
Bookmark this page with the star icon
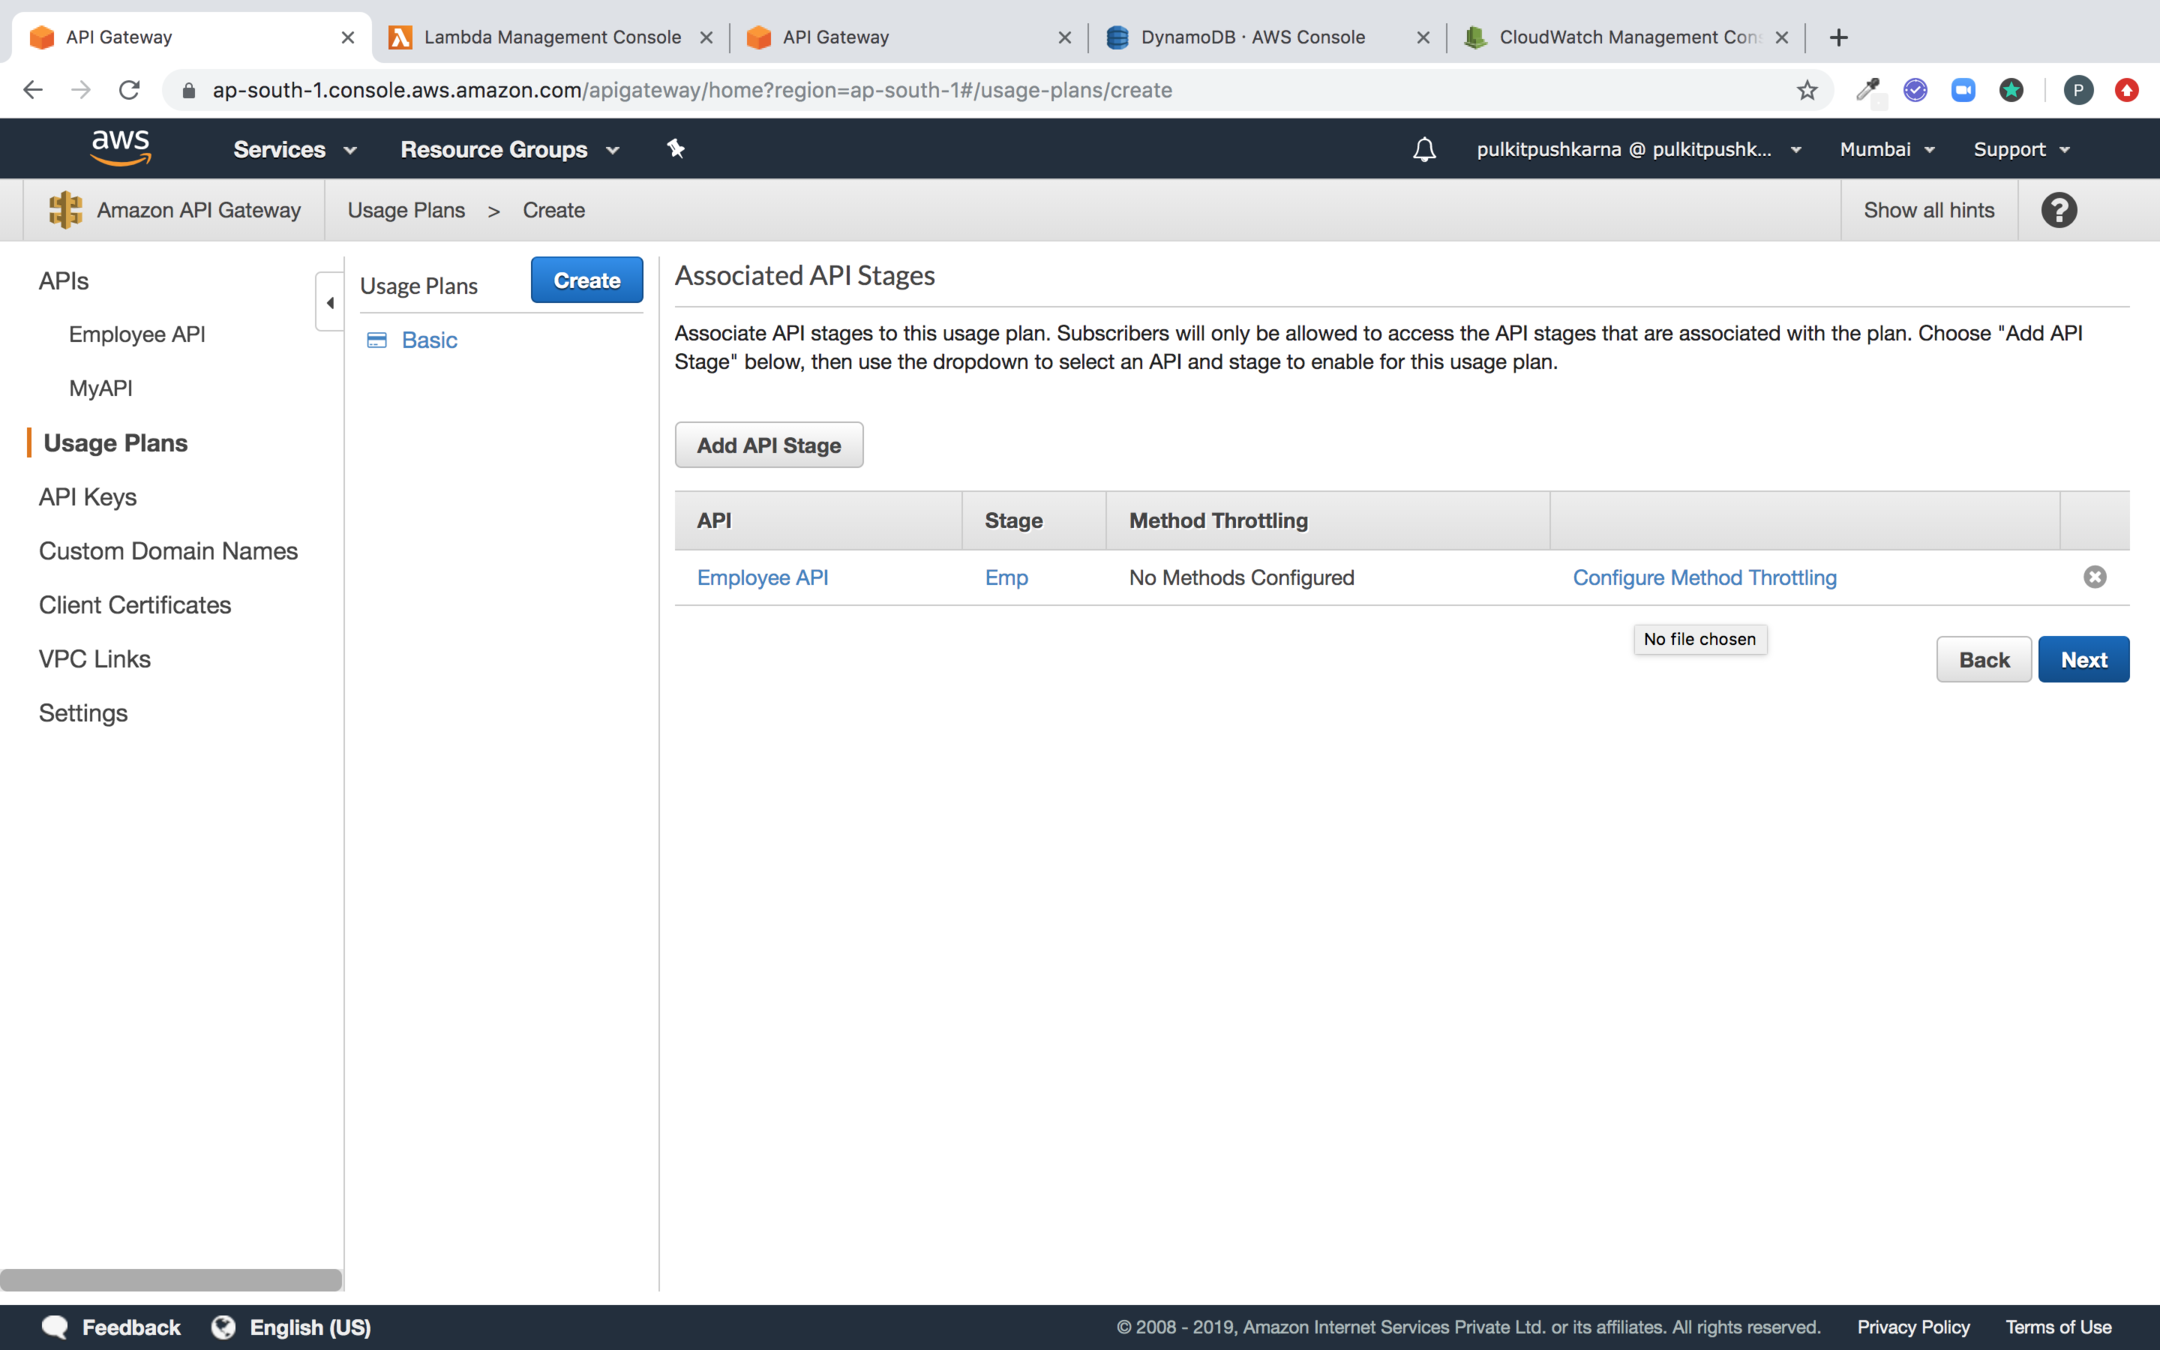tap(1806, 90)
